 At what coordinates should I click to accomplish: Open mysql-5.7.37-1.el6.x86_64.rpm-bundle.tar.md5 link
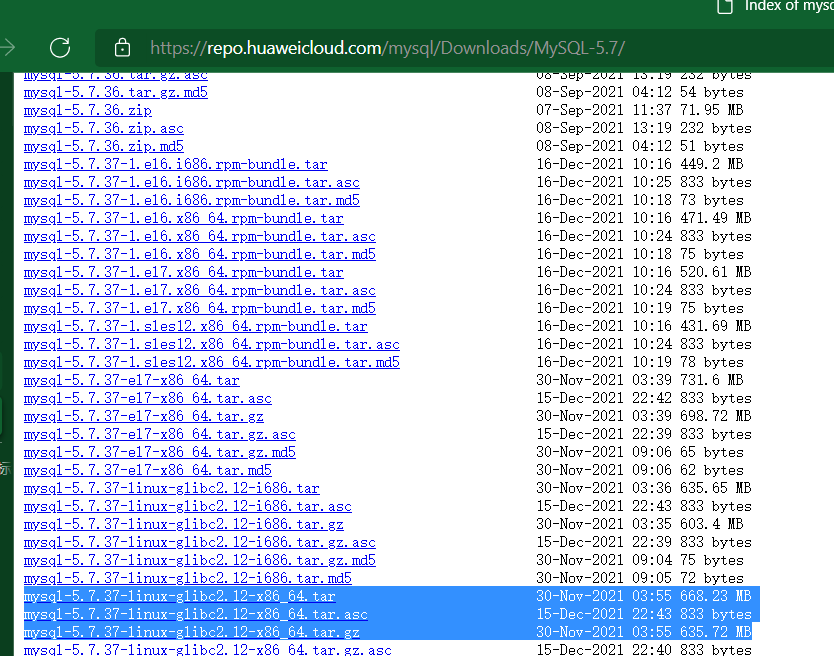tap(199, 254)
